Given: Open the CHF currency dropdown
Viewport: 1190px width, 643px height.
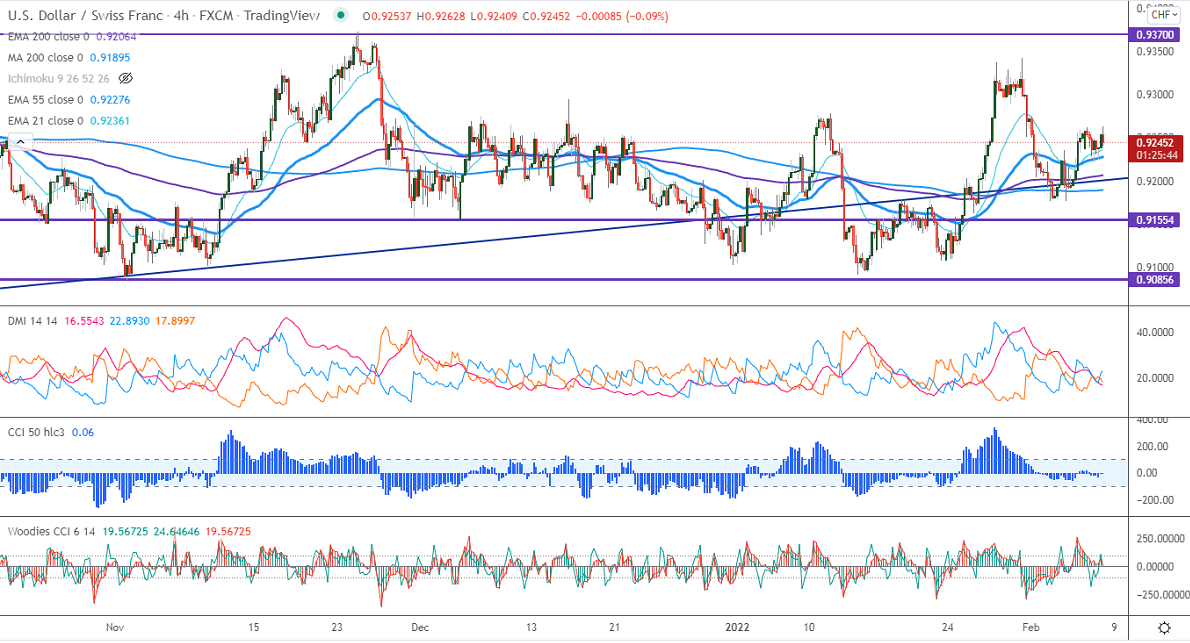Looking at the screenshot, I should [1163, 14].
